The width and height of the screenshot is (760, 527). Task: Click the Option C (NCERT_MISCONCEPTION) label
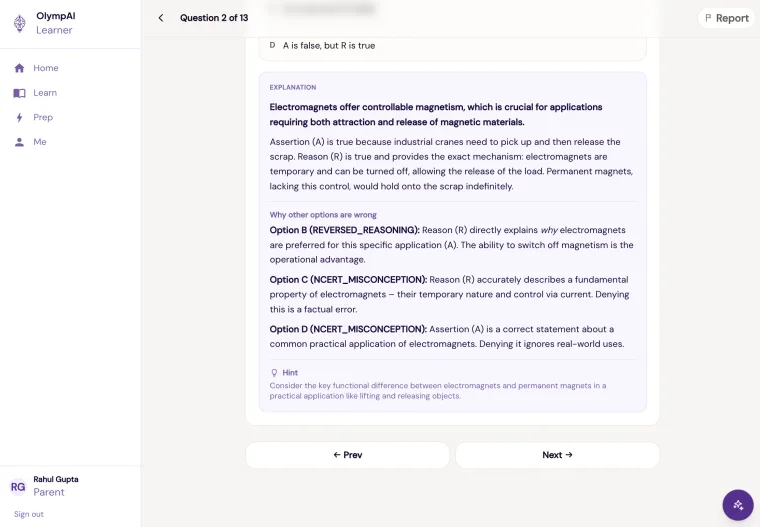348,280
